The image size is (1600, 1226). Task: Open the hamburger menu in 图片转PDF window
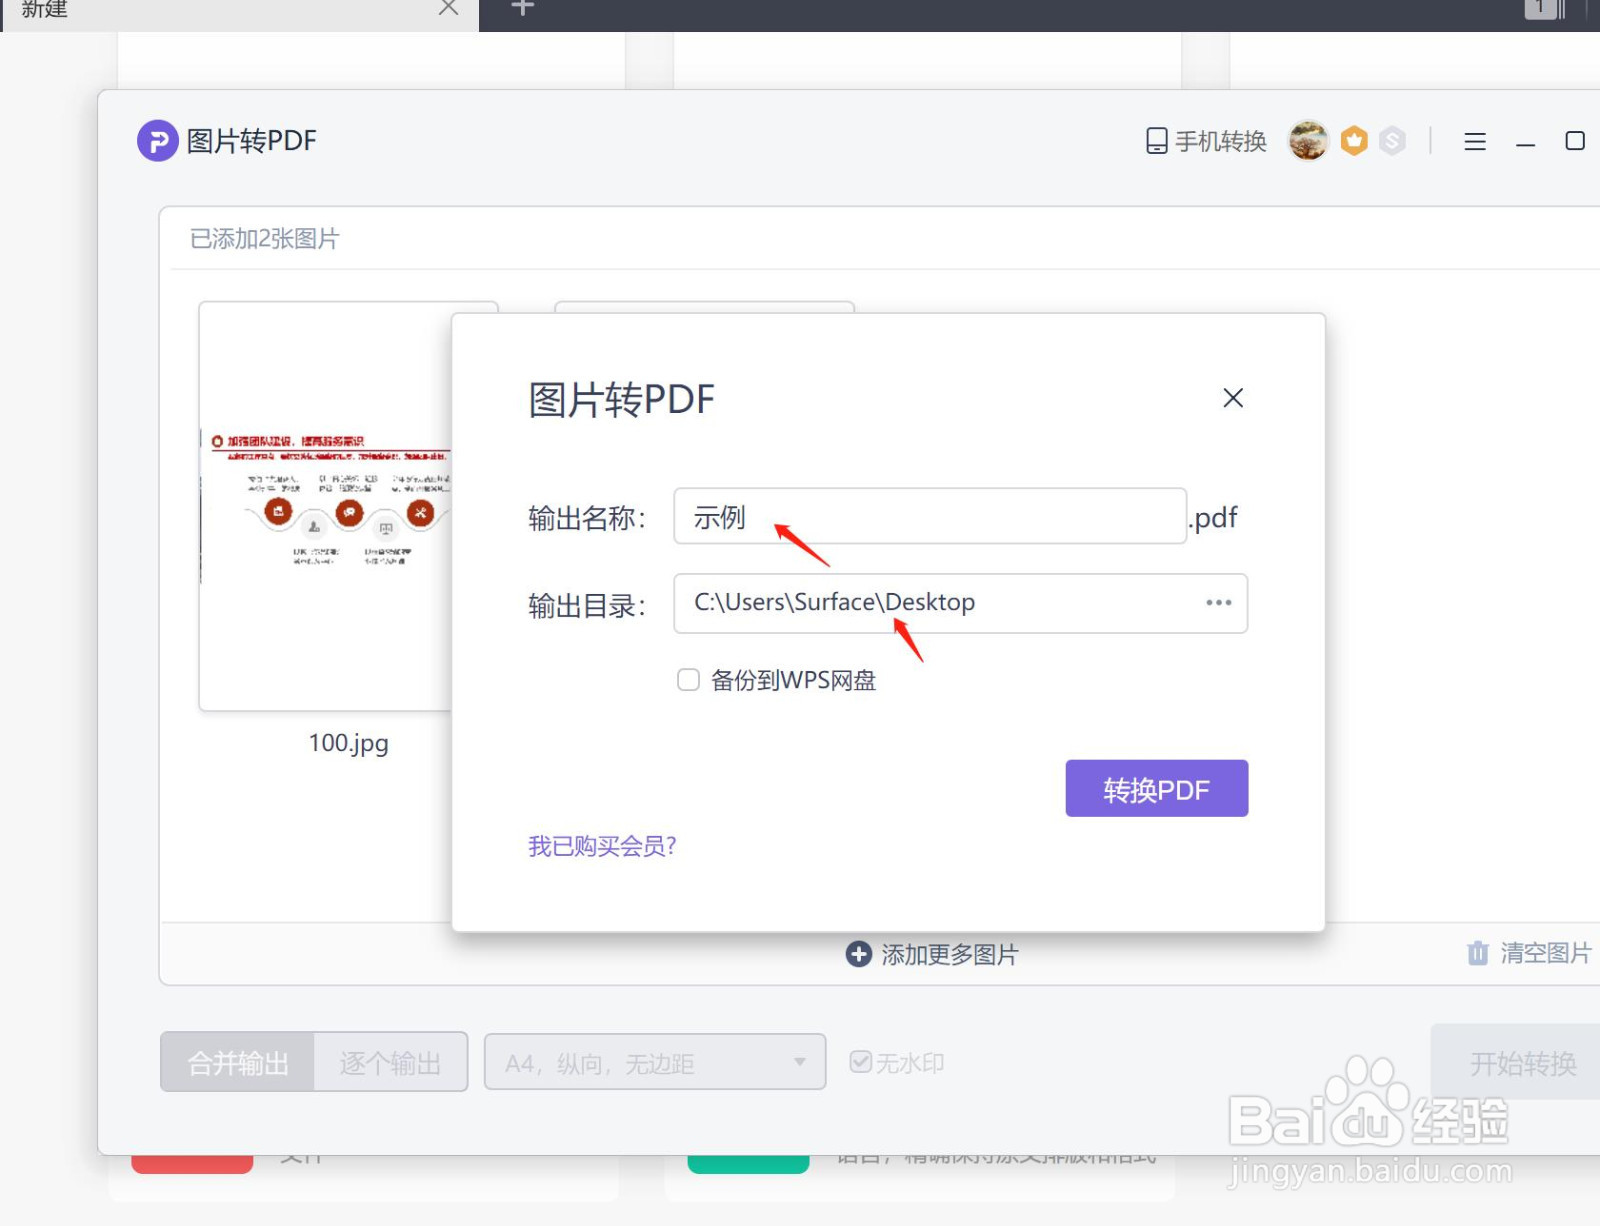[x=1475, y=142]
